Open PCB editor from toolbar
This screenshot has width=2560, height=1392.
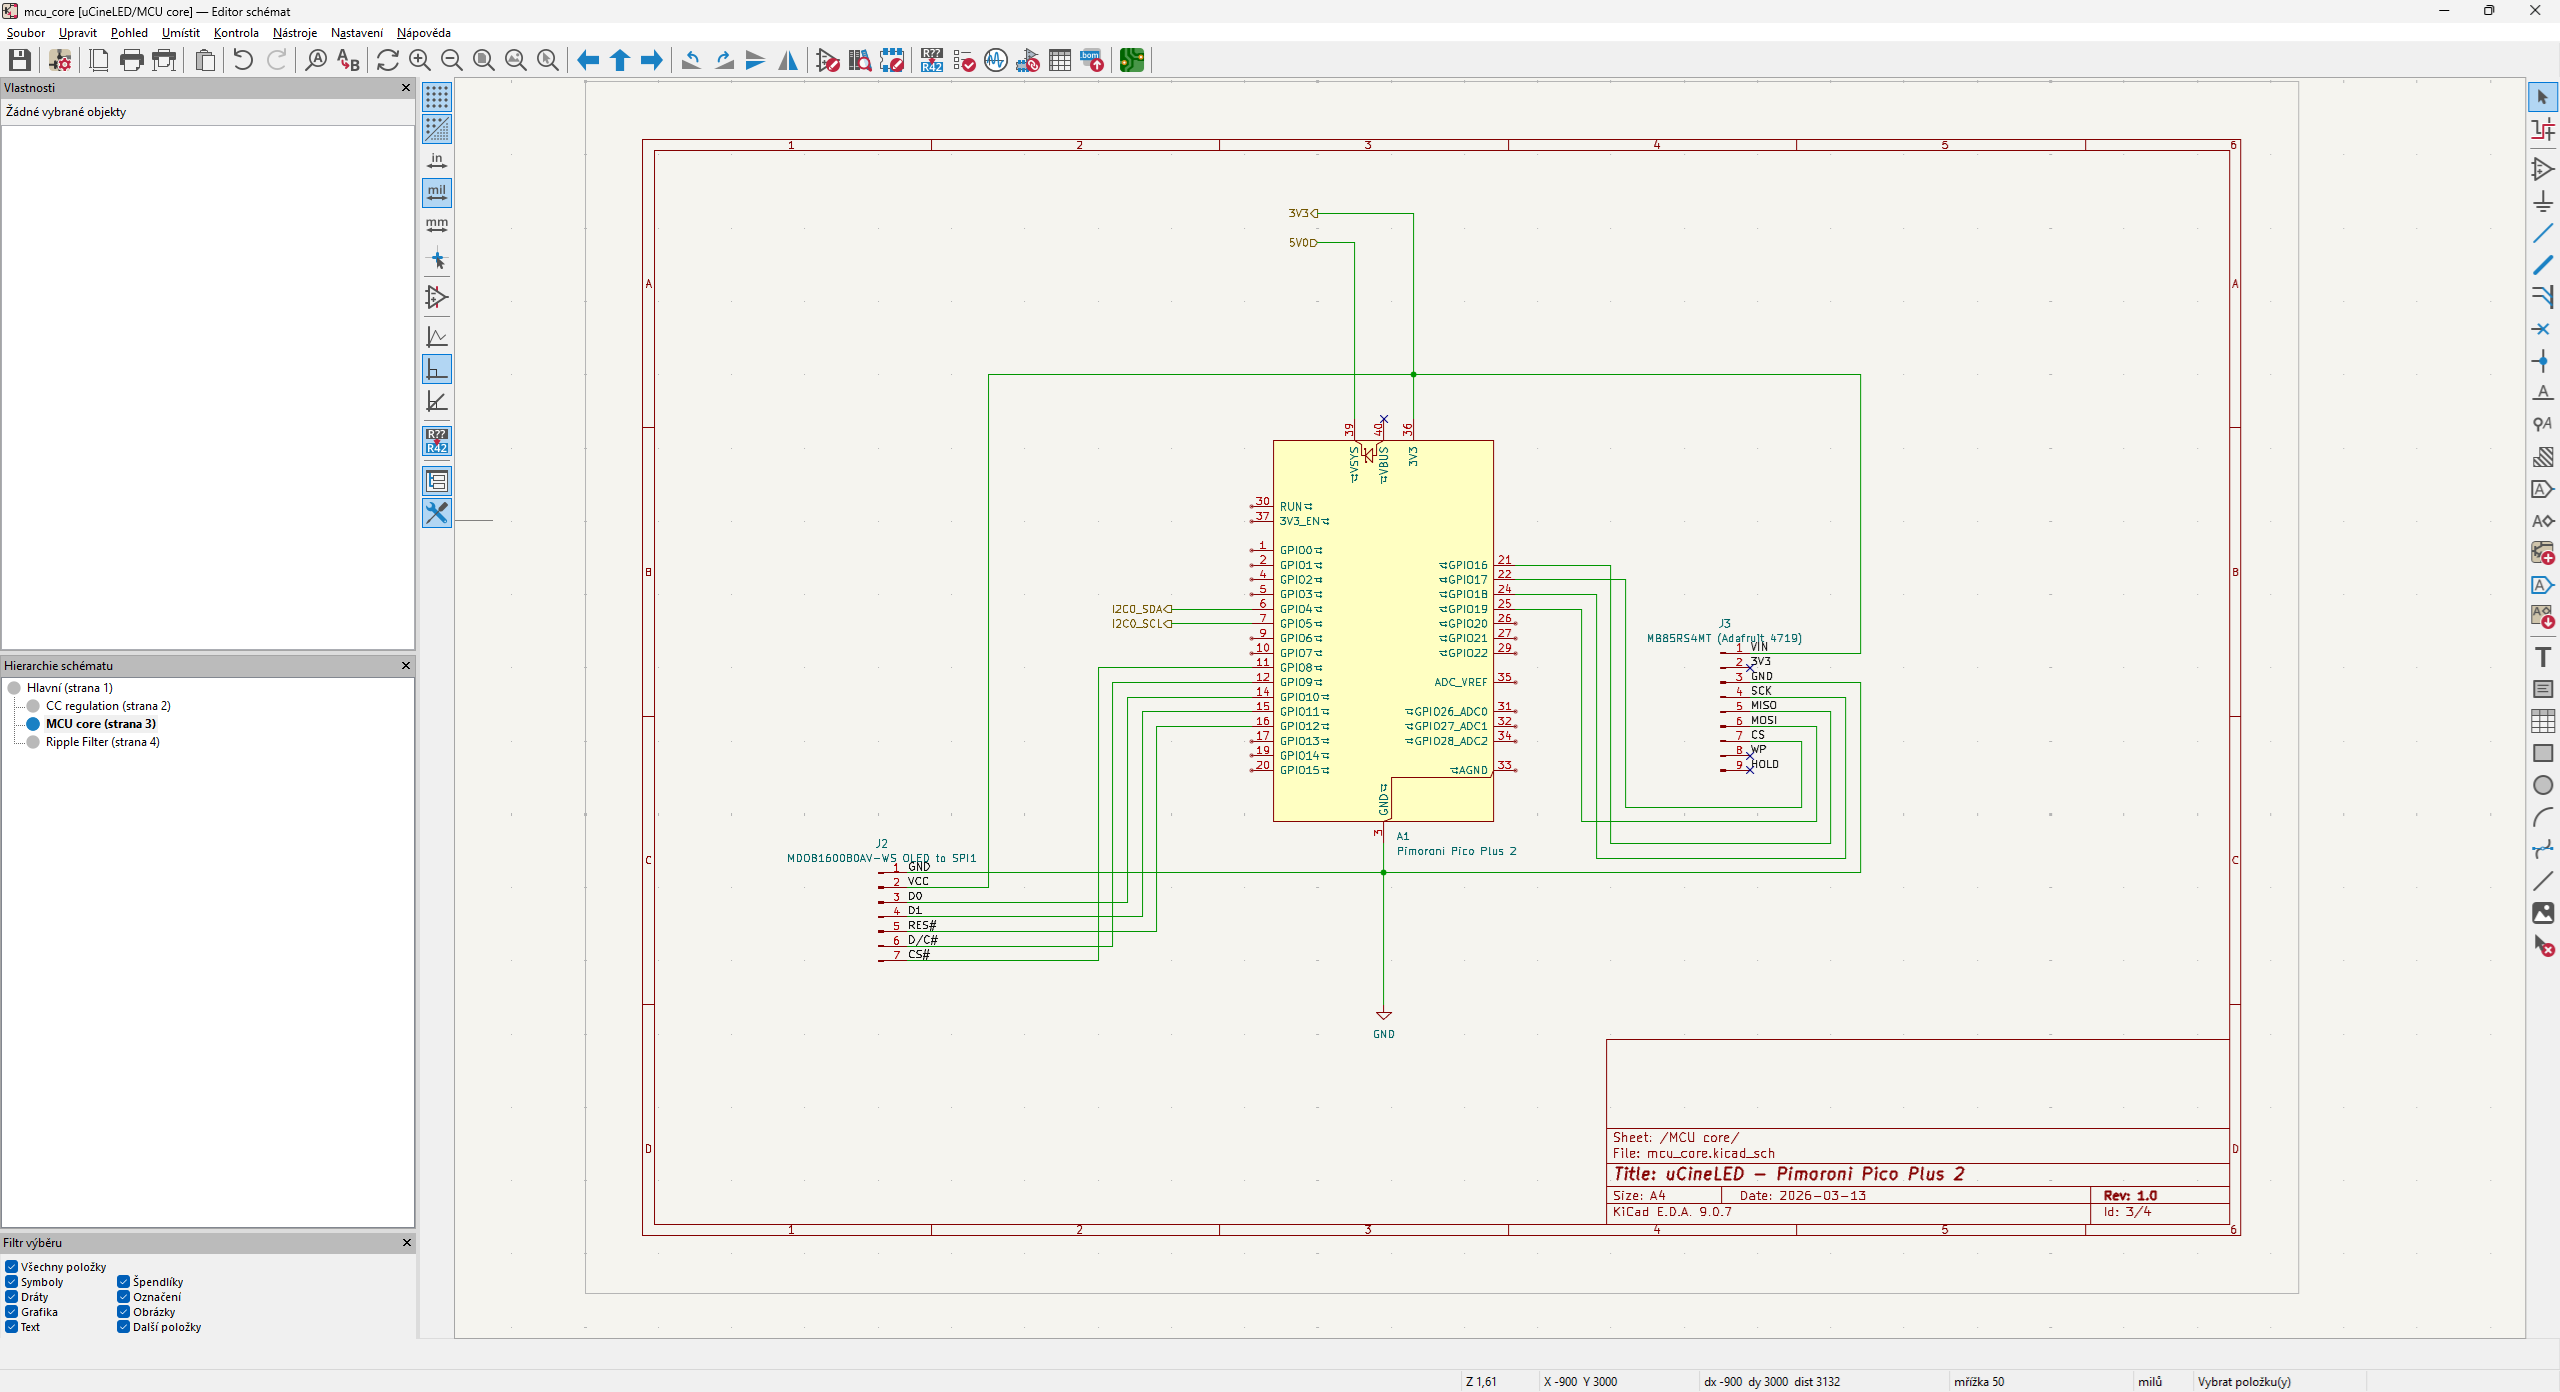pos(1131,61)
